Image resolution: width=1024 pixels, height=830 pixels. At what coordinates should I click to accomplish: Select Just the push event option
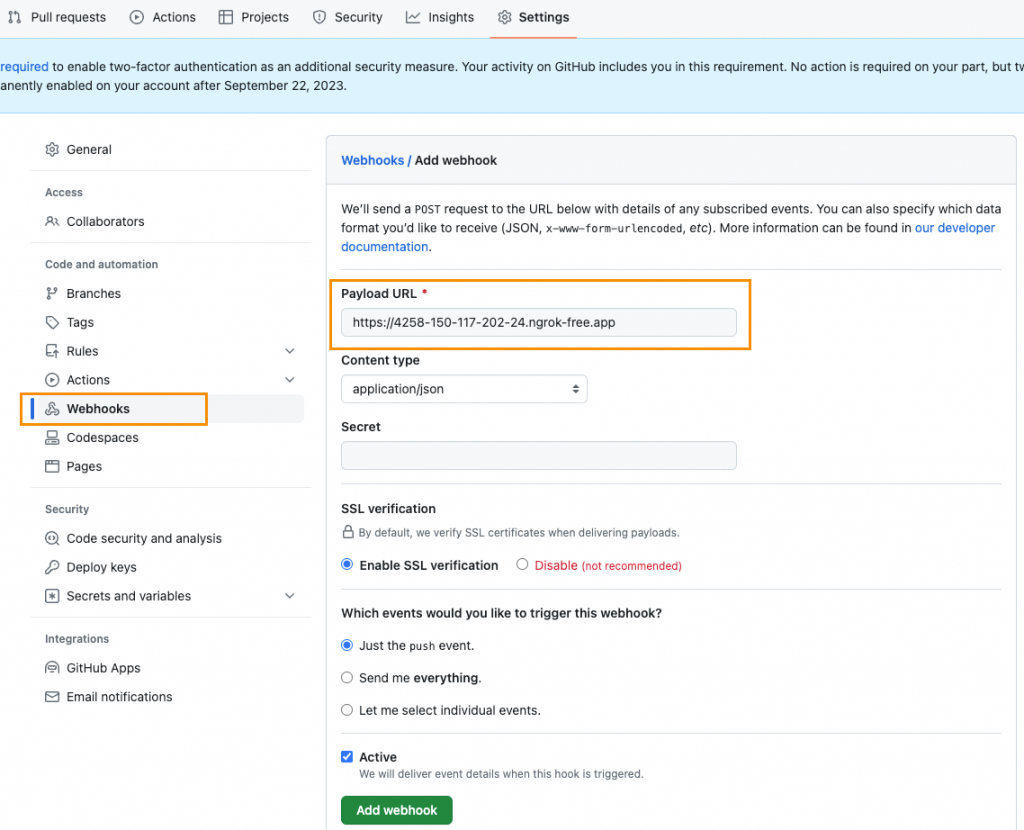click(x=347, y=645)
